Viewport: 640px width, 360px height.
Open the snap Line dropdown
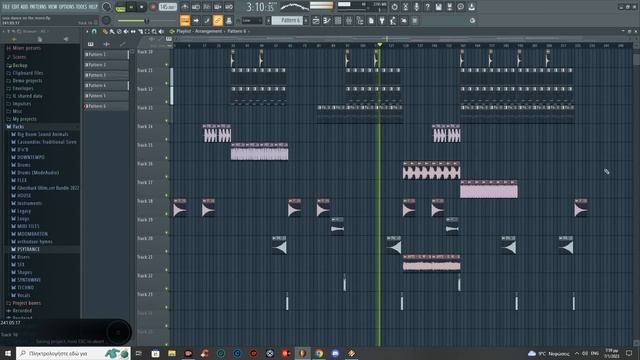[252, 20]
